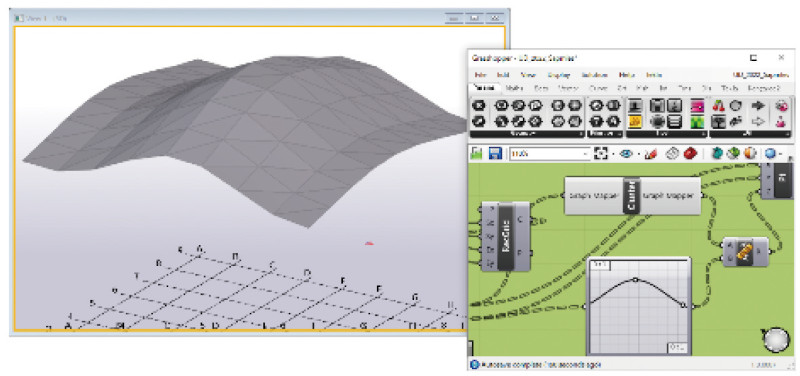Click the cherry icon in the Util panel
This screenshot has height=376, width=800.
tap(718, 106)
